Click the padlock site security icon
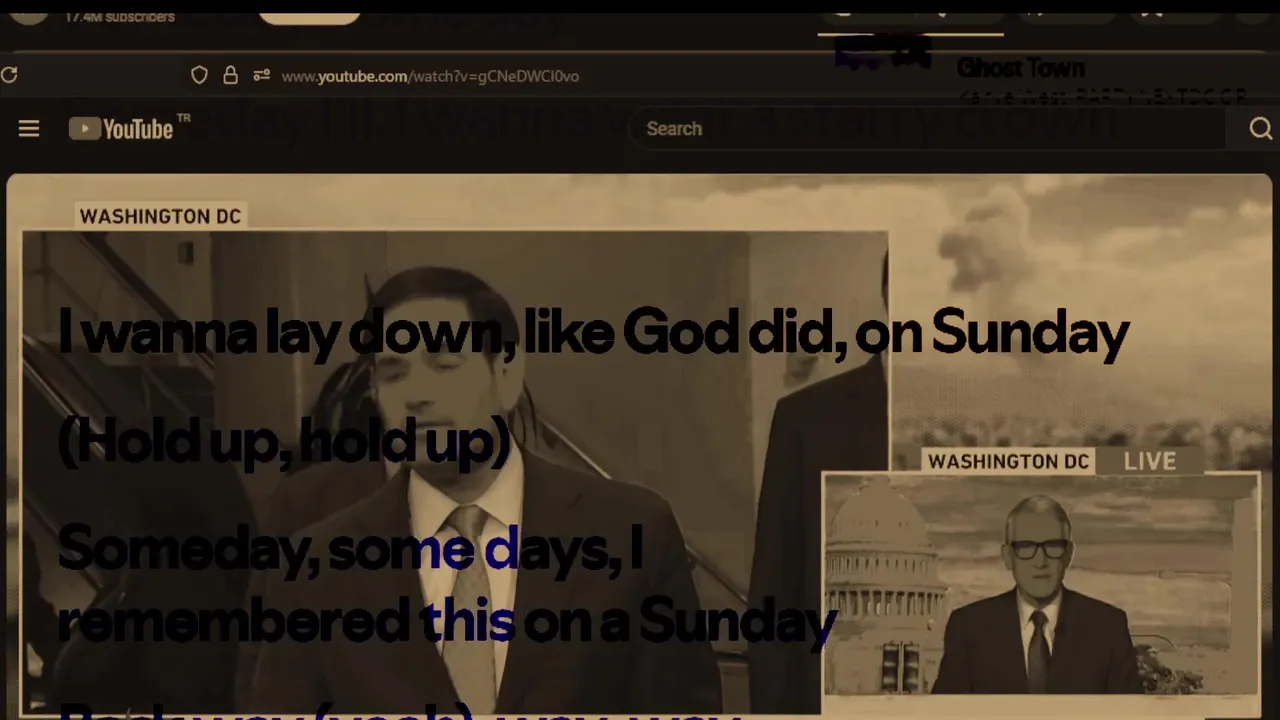Screen dimensions: 1280x720 (230, 75)
